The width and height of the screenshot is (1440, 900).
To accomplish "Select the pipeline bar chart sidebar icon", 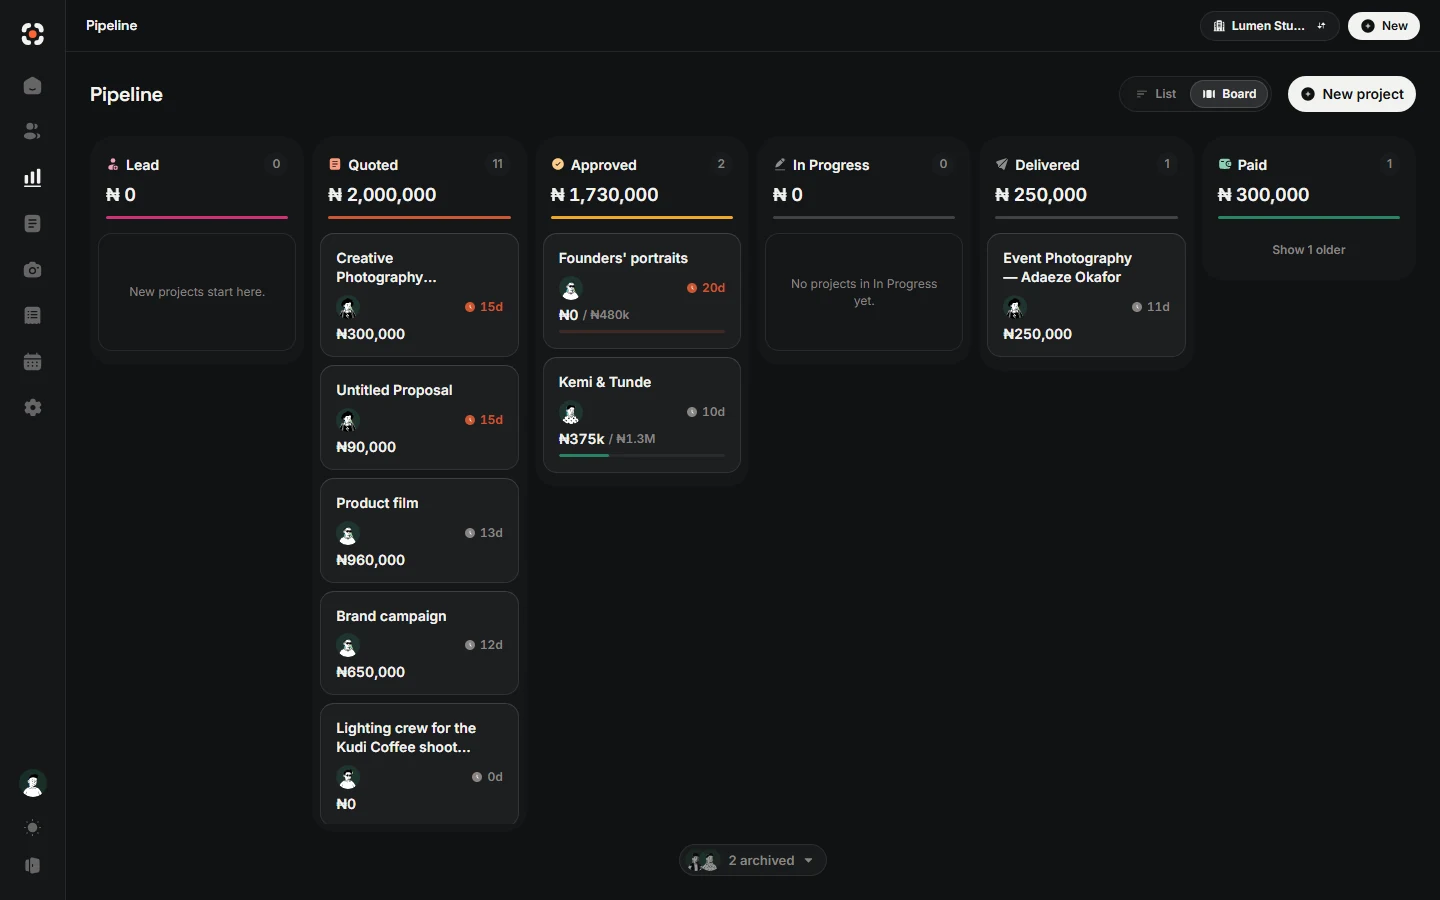I will point(32,178).
